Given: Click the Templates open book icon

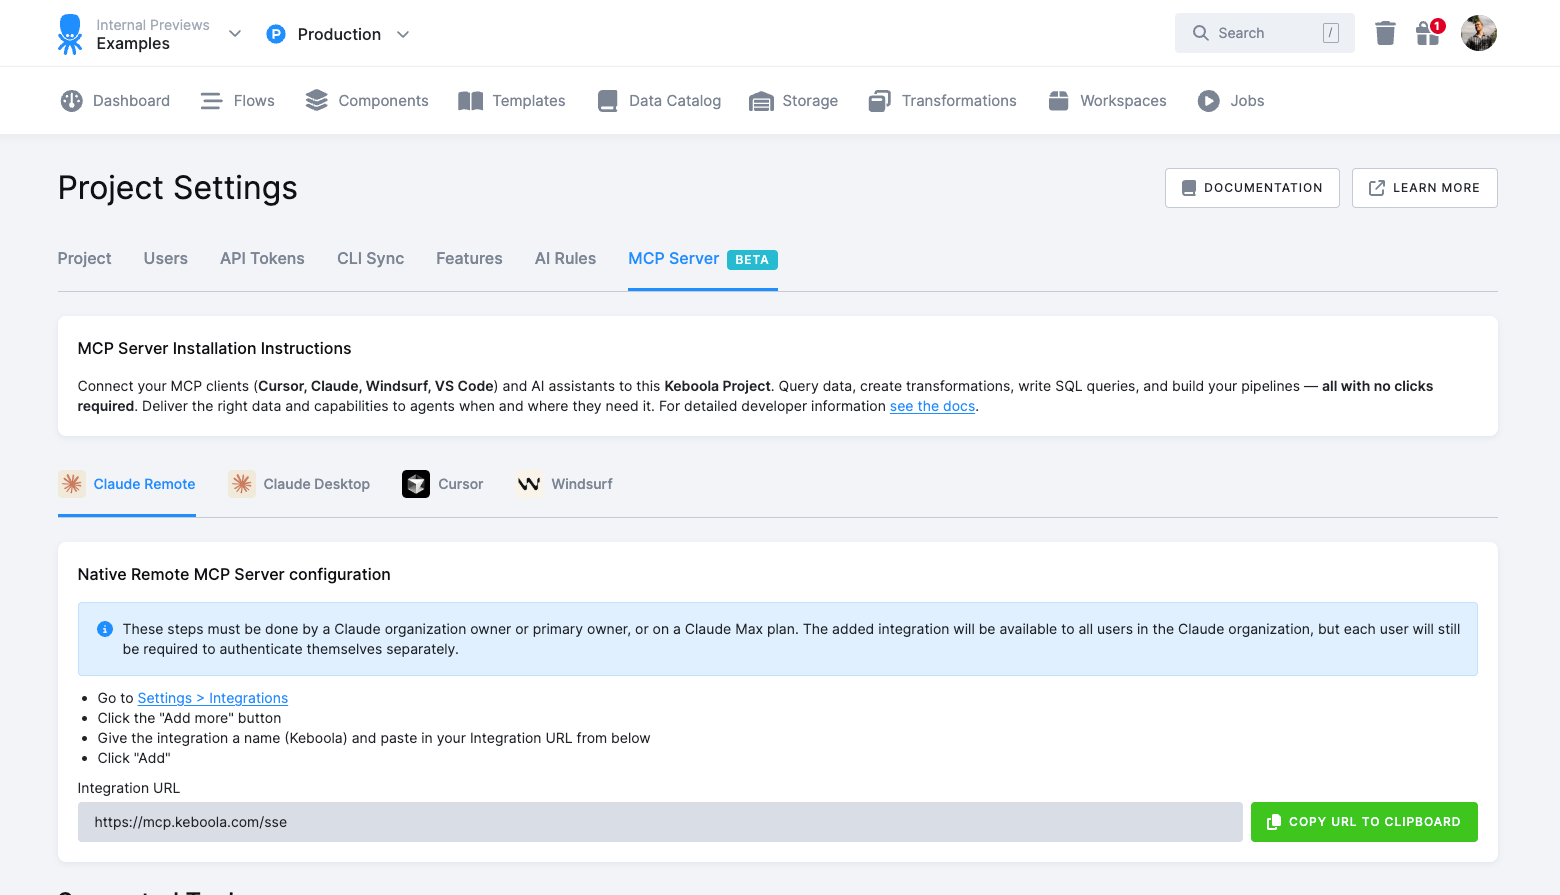Looking at the screenshot, I should (x=471, y=101).
